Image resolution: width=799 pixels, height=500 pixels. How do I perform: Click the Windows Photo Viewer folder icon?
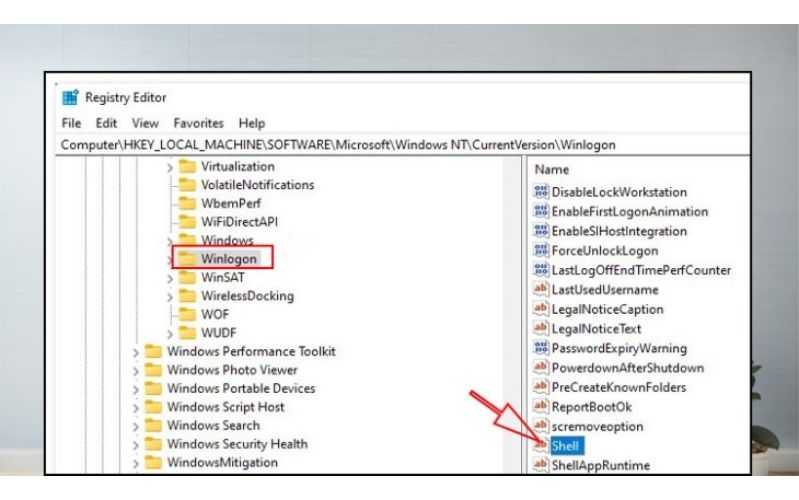(x=153, y=370)
